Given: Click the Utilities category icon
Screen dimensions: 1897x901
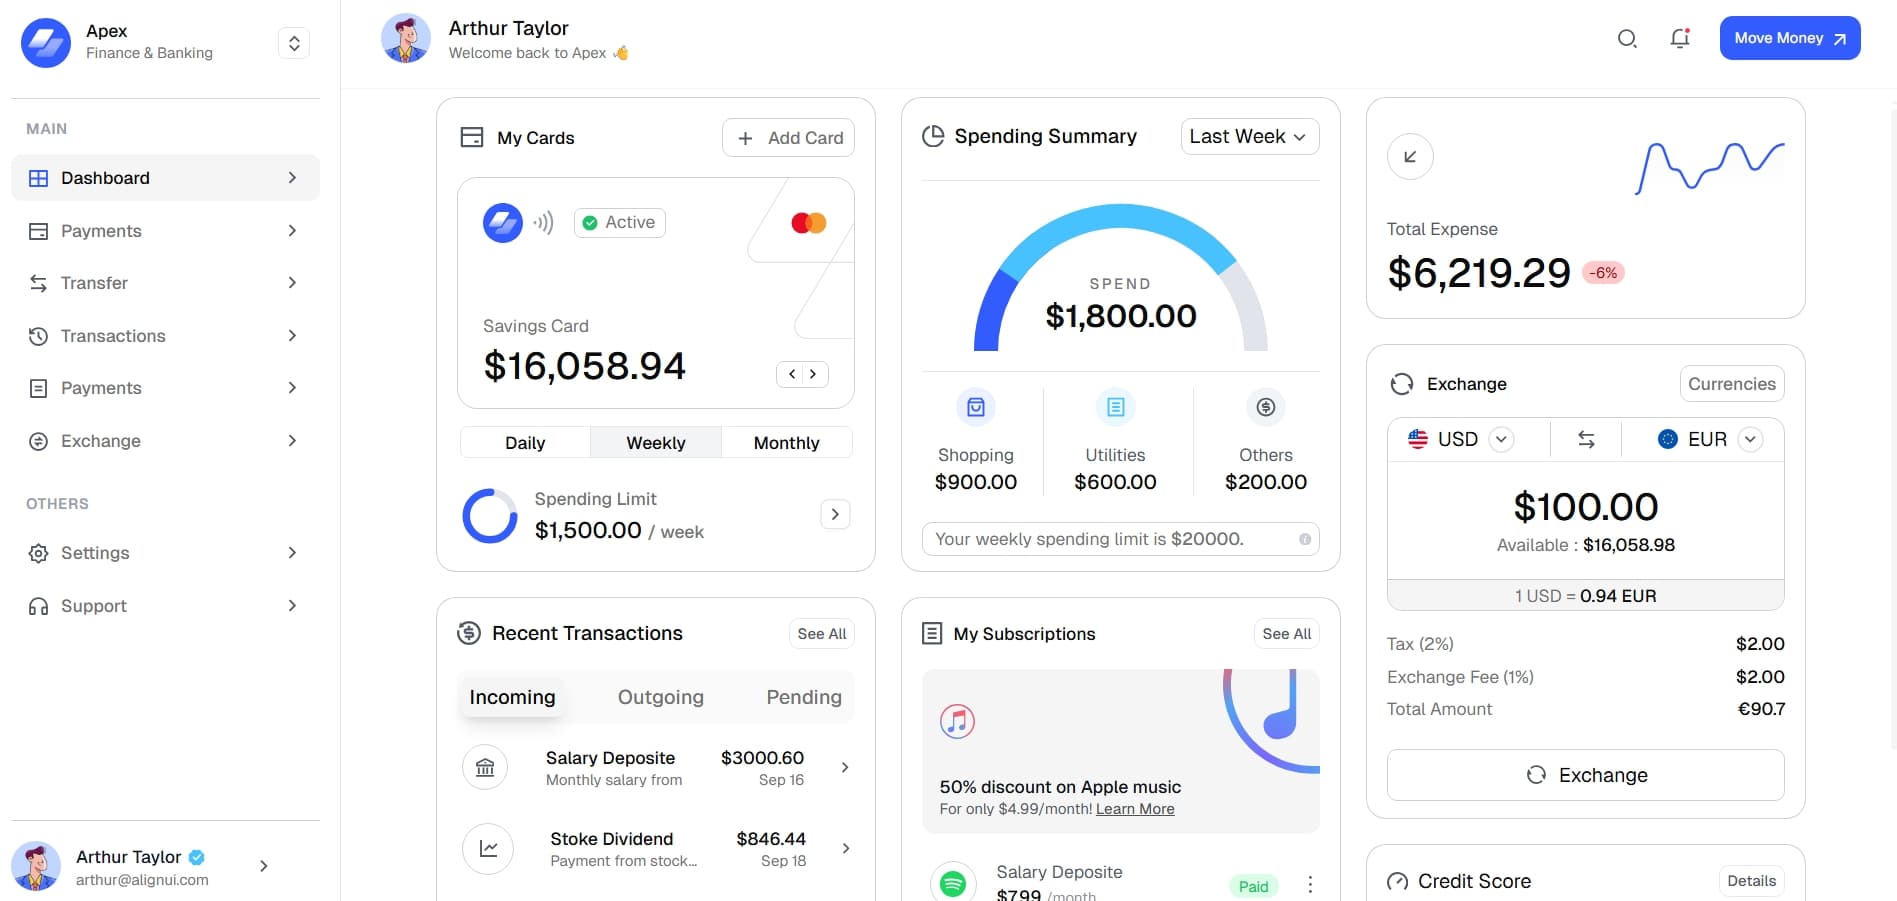Looking at the screenshot, I should pyautogui.click(x=1115, y=407).
